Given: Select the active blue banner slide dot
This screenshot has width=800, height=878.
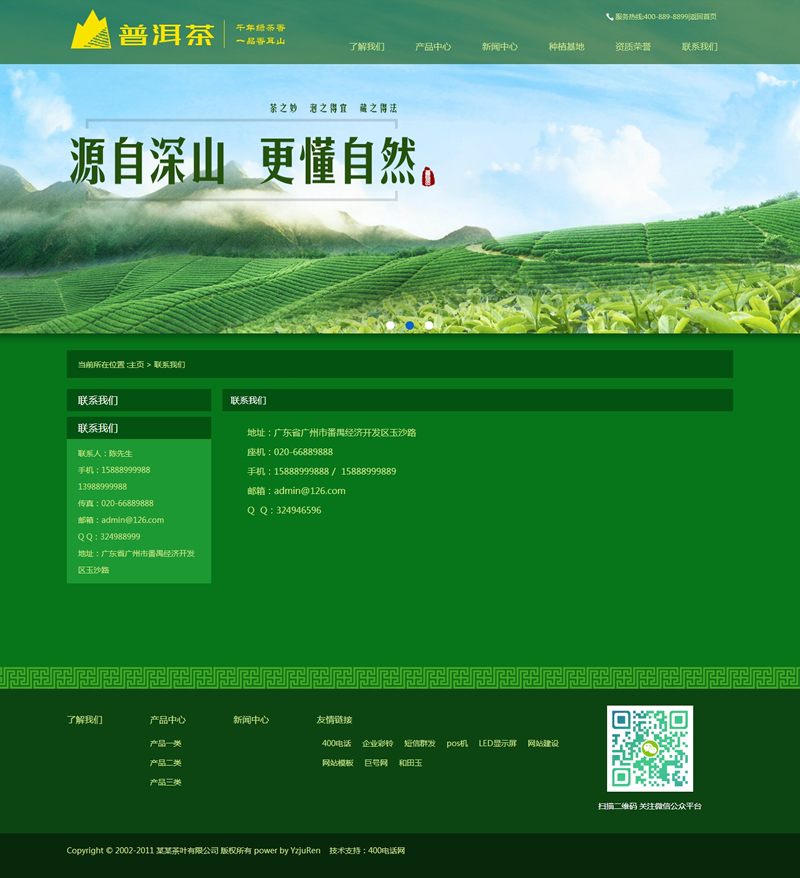Looking at the screenshot, I should [x=410, y=325].
